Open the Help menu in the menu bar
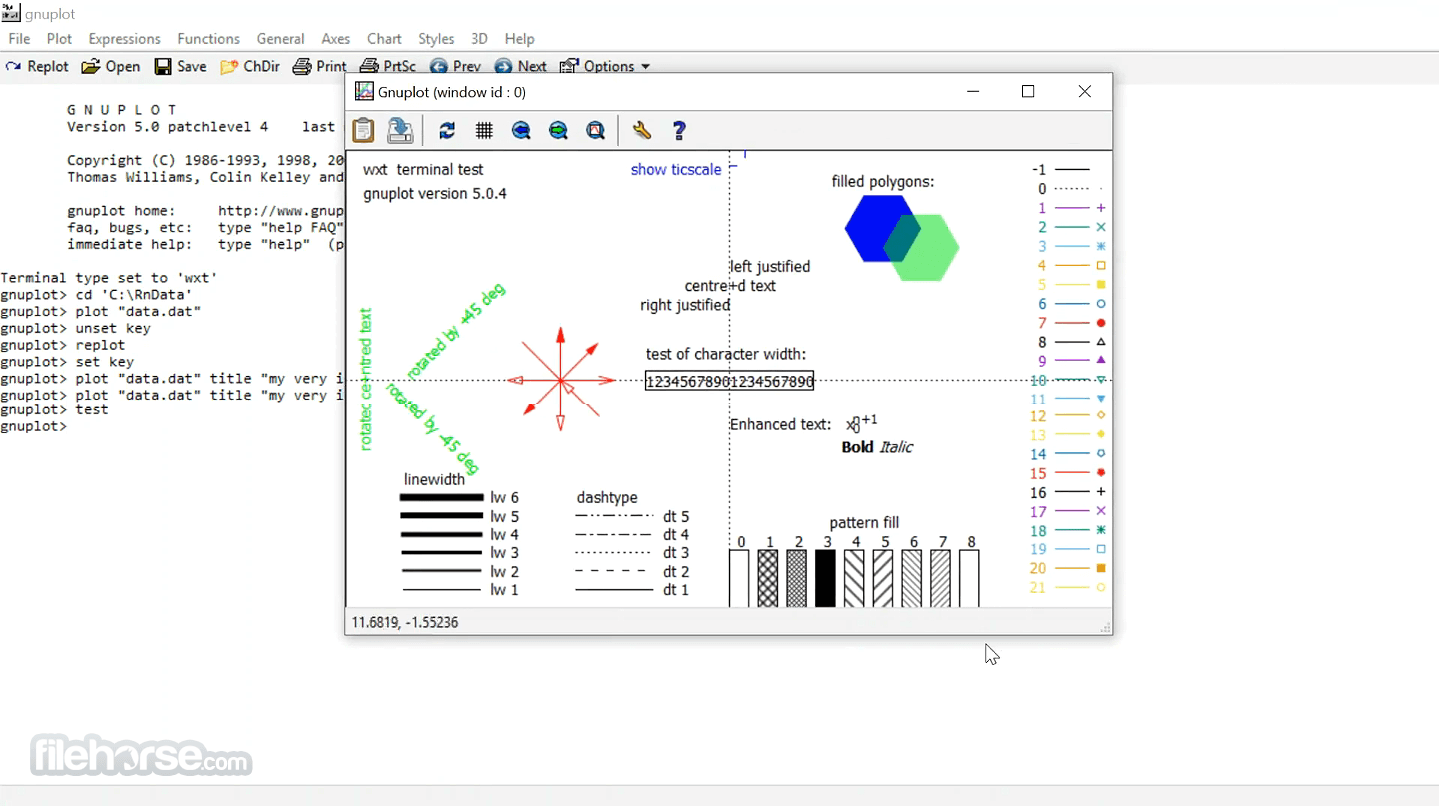This screenshot has height=806, width=1439. [519, 39]
